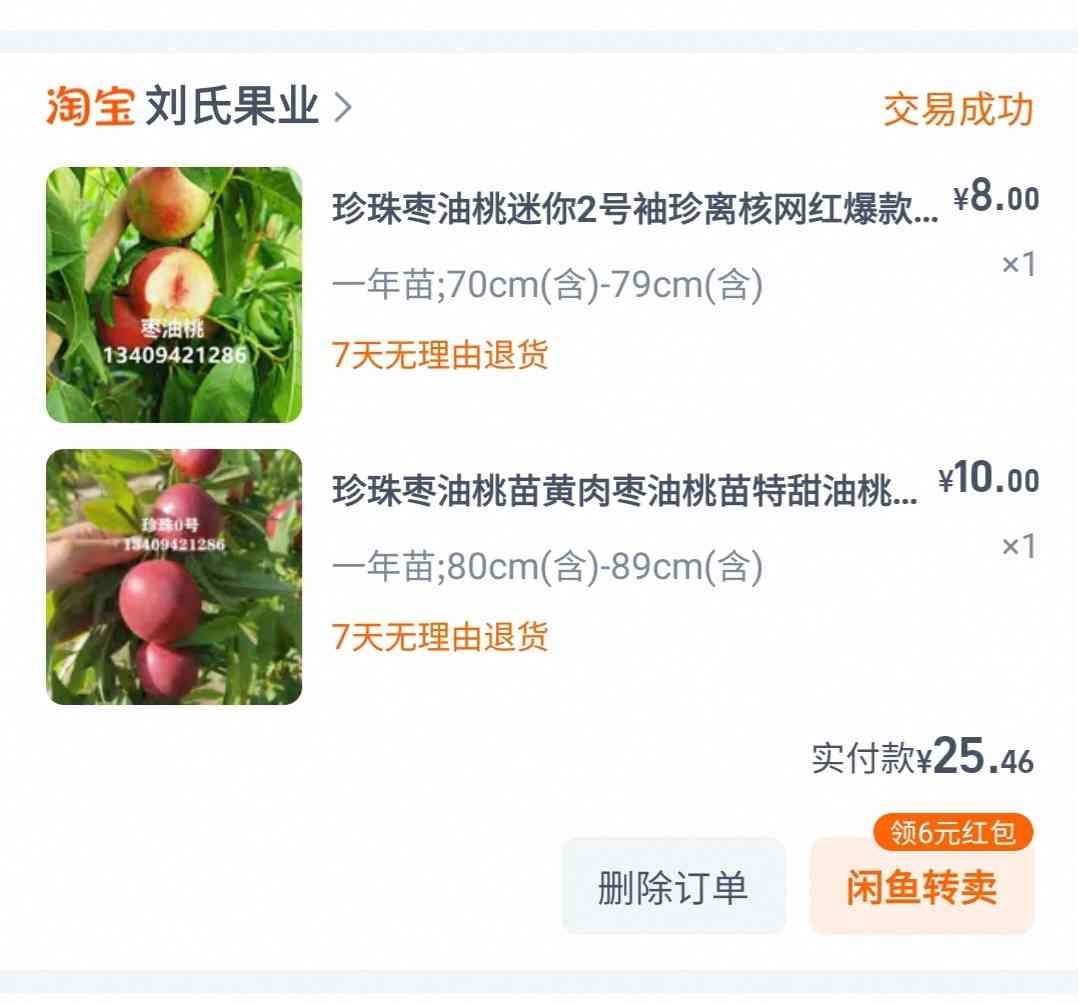
Task: Open 珍珠枣油桃苗黄肉 product title
Action: (624, 490)
